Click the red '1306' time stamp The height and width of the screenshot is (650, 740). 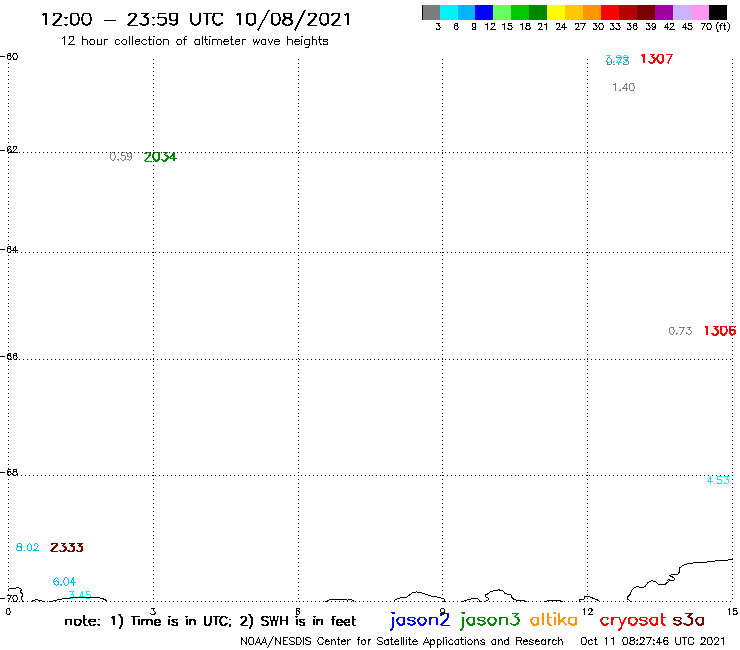click(720, 331)
